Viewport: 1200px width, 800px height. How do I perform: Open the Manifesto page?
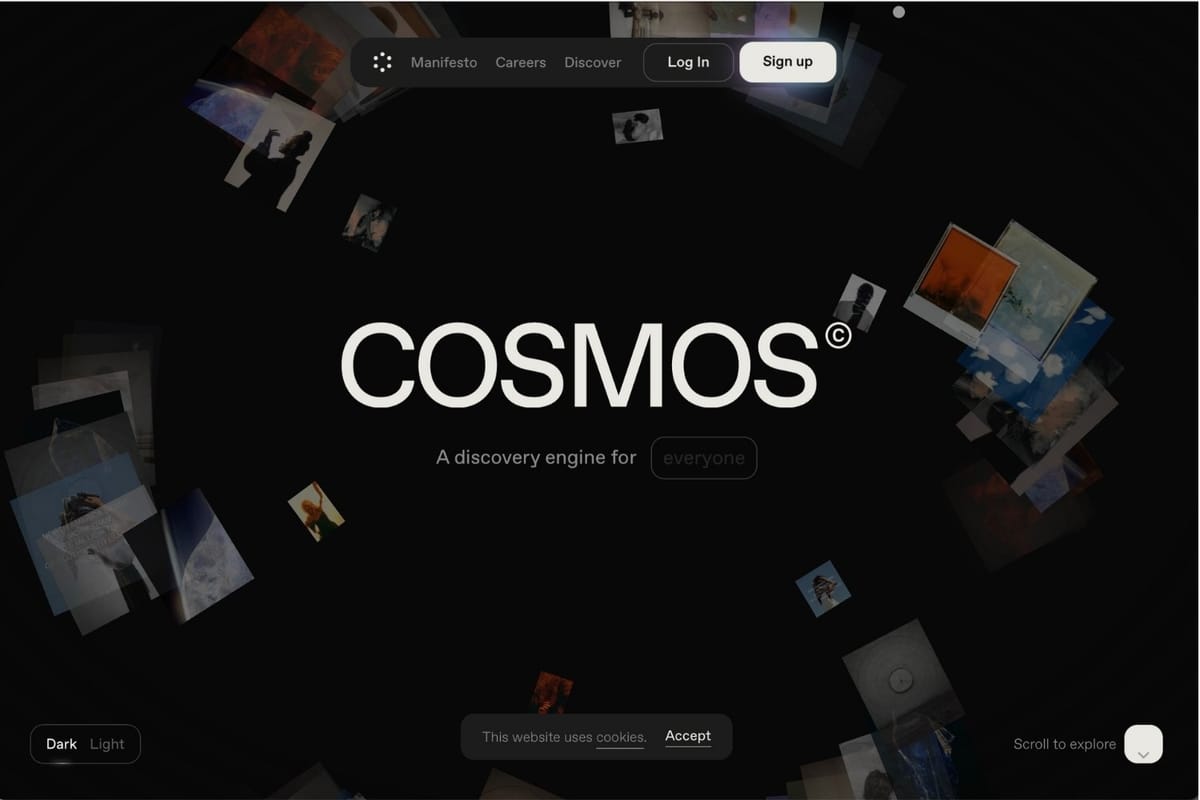point(443,62)
